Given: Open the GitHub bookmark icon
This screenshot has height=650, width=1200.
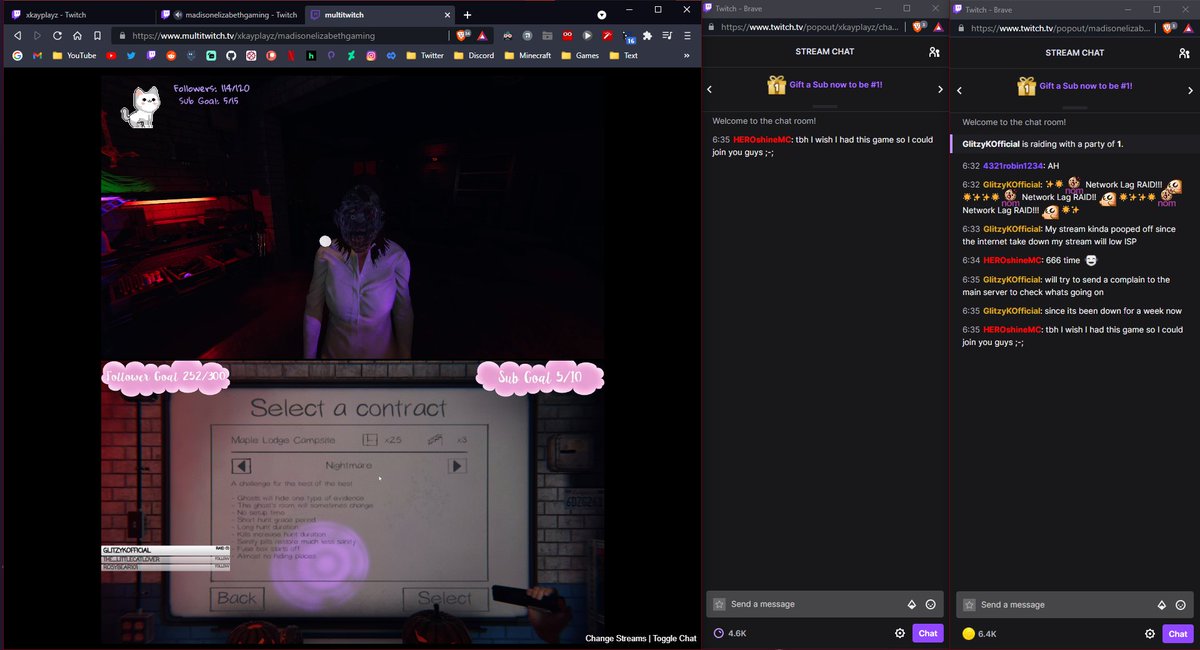Looking at the screenshot, I should coord(231,55).
